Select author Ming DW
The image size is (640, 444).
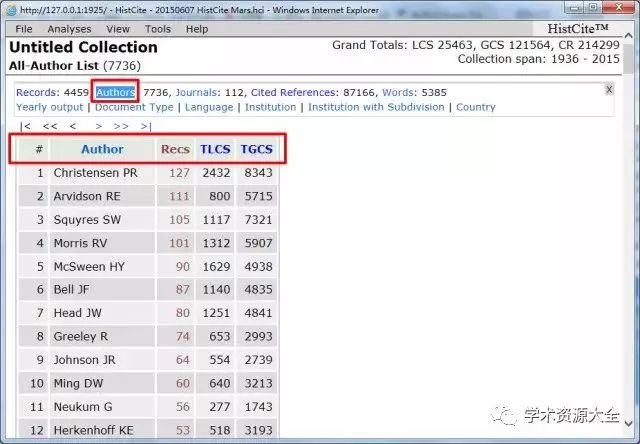point(78,384)
